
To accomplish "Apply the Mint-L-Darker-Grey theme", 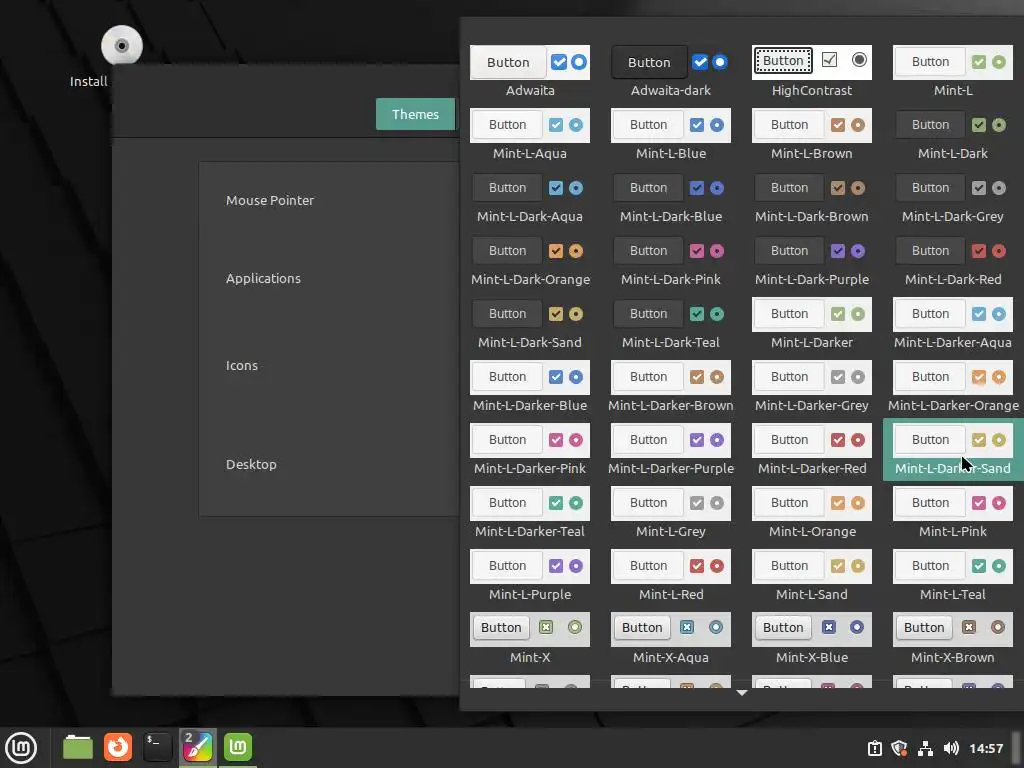I will [812, 387].
